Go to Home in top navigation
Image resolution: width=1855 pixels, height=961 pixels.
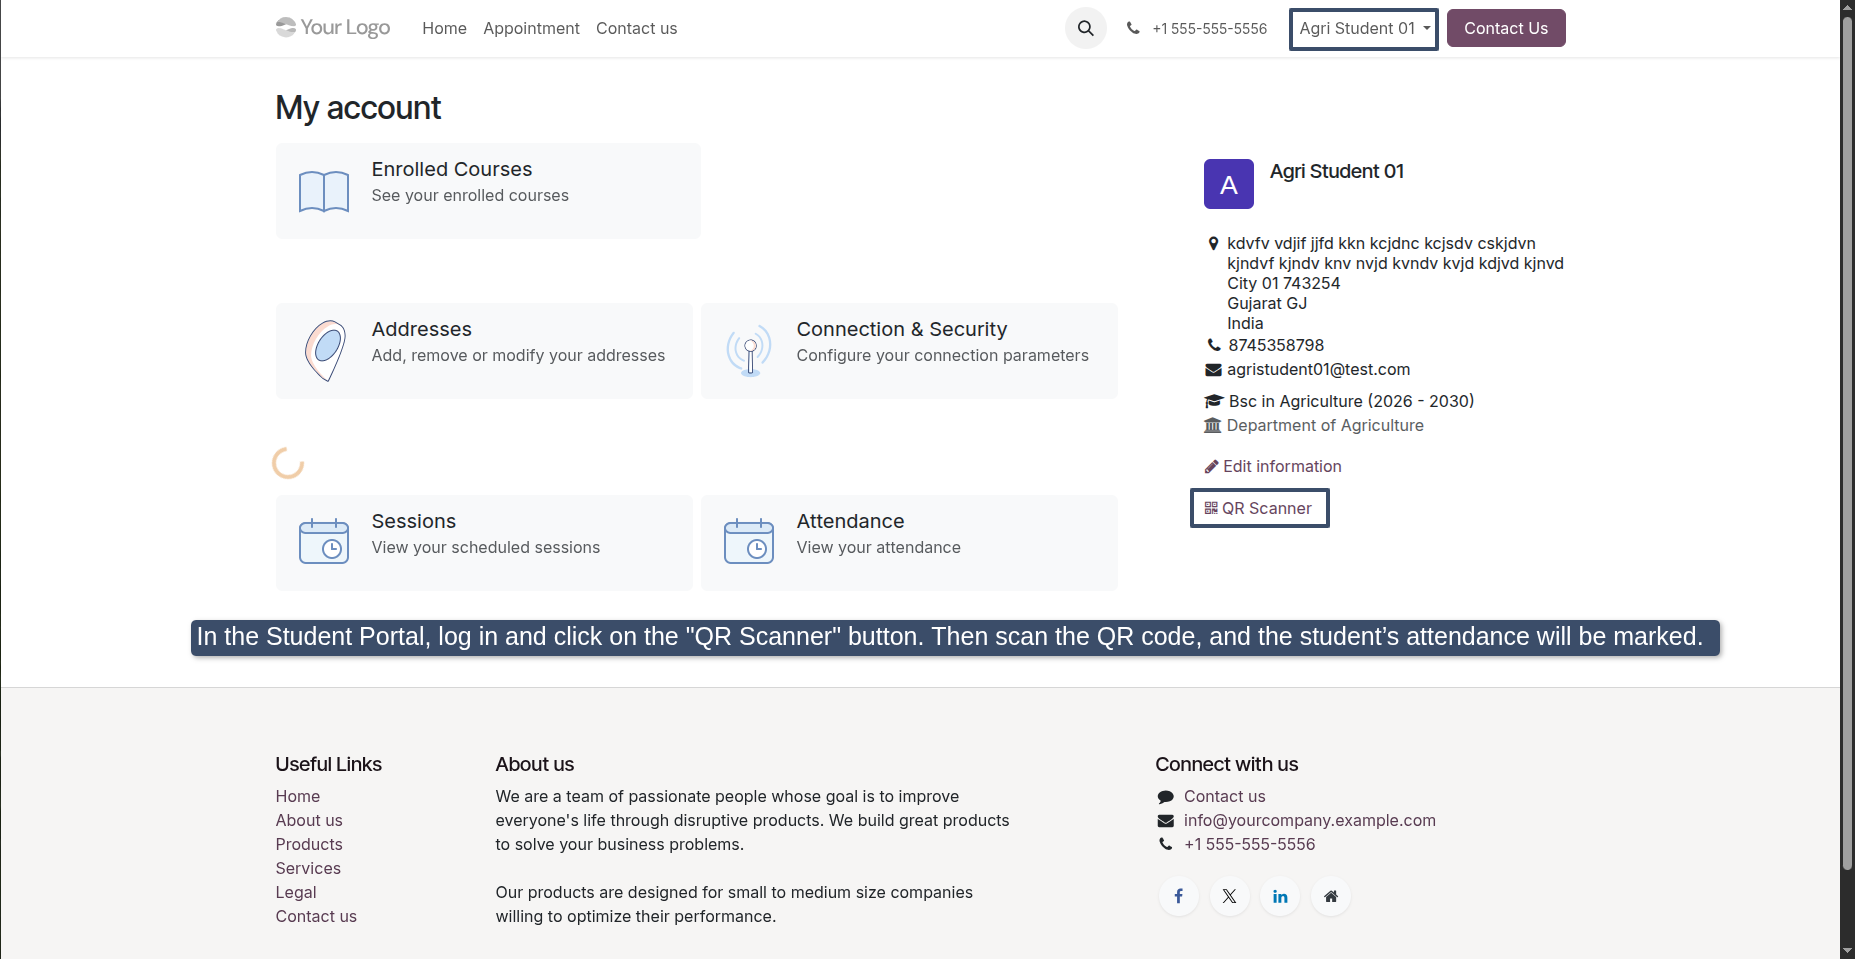tap(444, 28)
